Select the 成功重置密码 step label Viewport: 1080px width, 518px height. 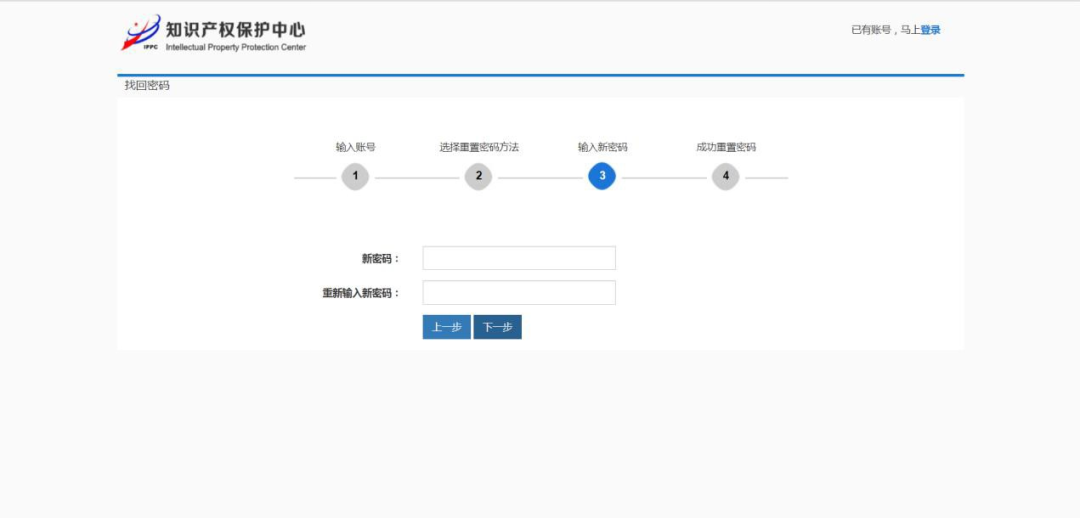click(726, 147)
